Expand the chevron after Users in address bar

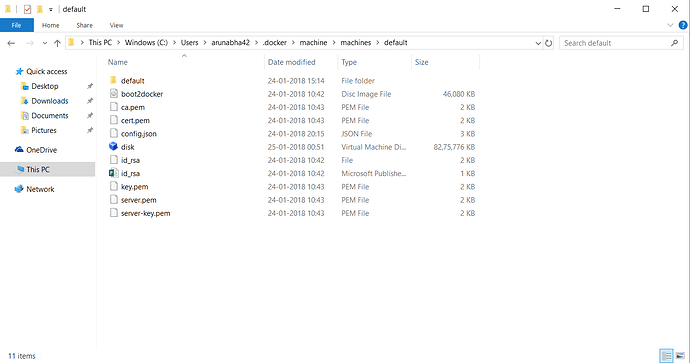click(x=205, y=43)
